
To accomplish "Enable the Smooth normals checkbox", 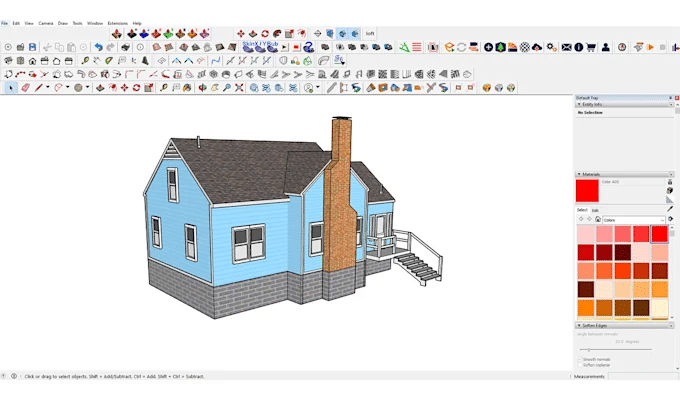I will click(580, 359).
